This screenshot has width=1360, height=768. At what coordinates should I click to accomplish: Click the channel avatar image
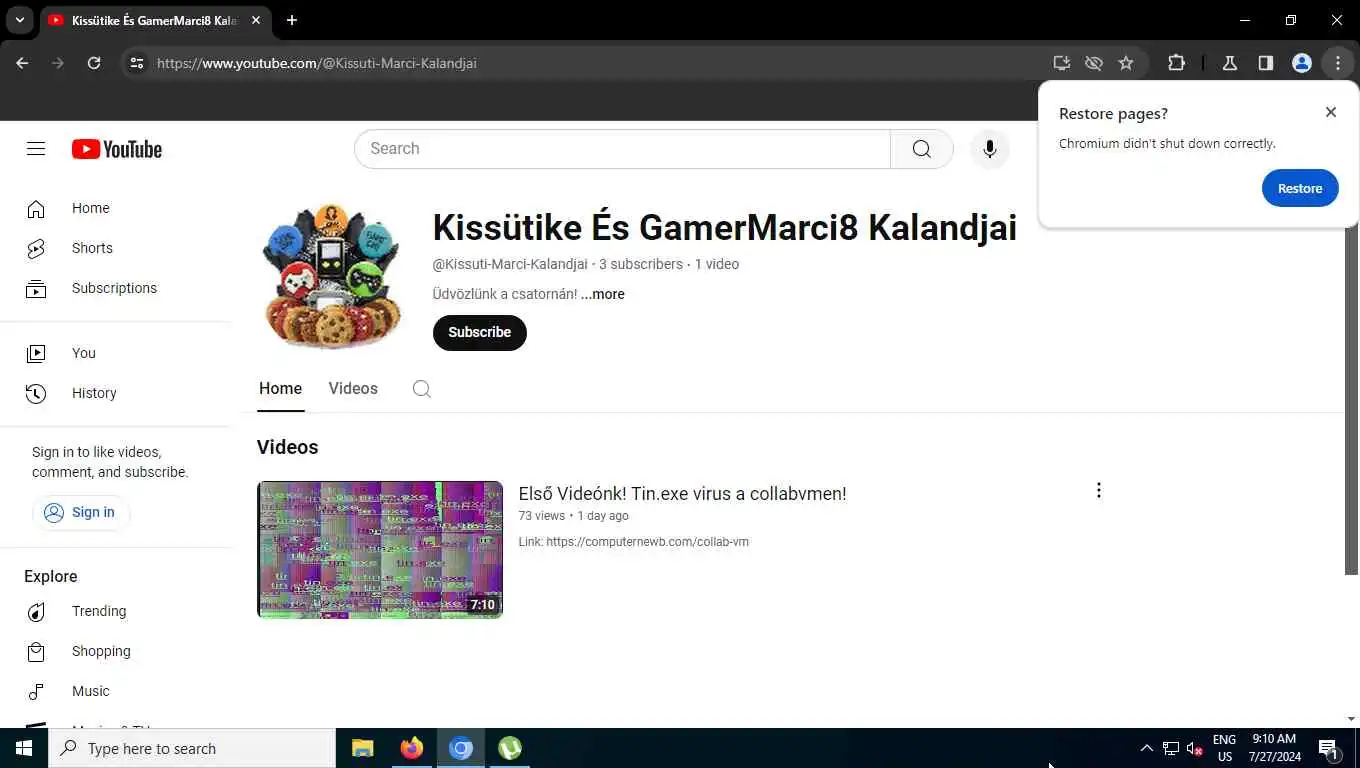click(332, 276)
